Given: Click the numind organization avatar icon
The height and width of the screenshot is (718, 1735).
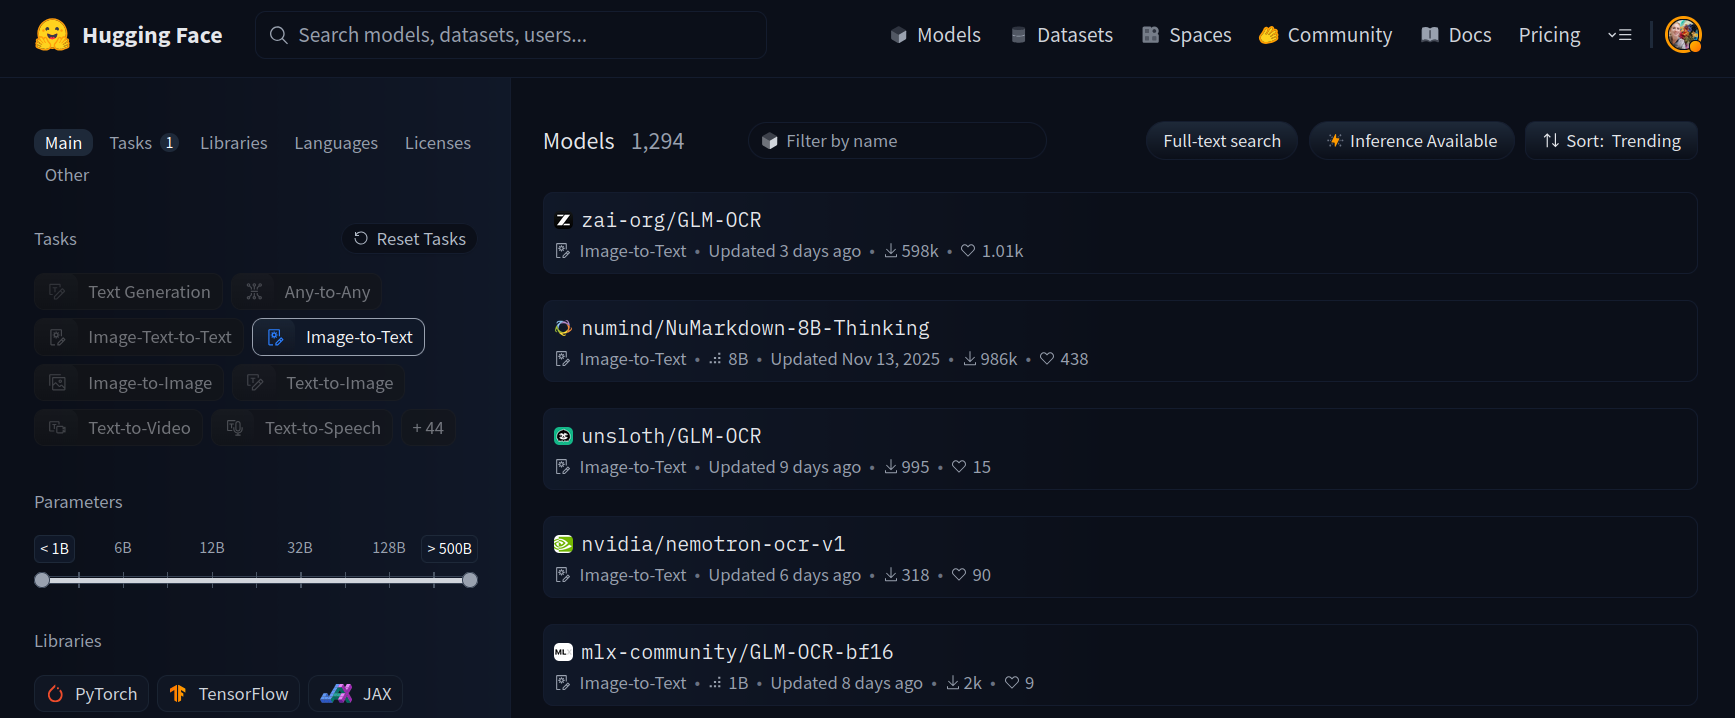Looking at the screenshot, I should click(x=563, y=328).
